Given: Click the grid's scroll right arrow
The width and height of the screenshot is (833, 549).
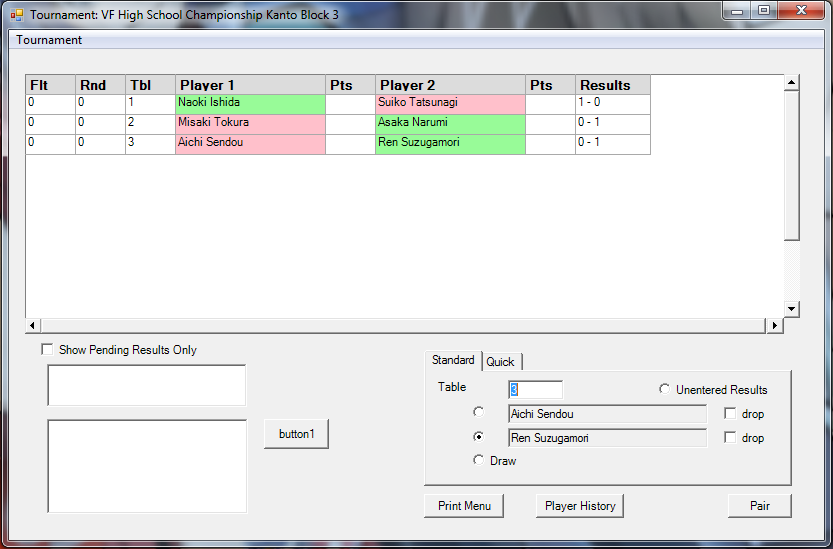Looking at the screenshot, I should (x=775, y=325).
